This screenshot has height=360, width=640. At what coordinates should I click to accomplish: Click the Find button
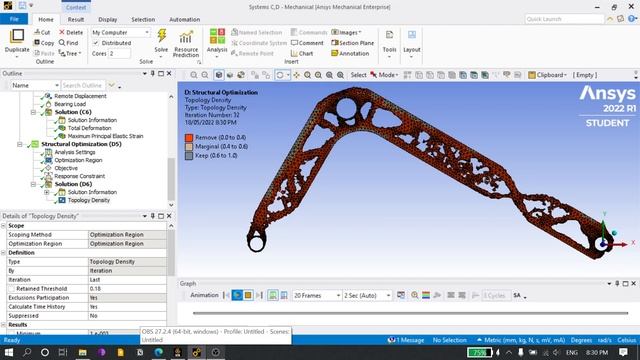point(69,43)
